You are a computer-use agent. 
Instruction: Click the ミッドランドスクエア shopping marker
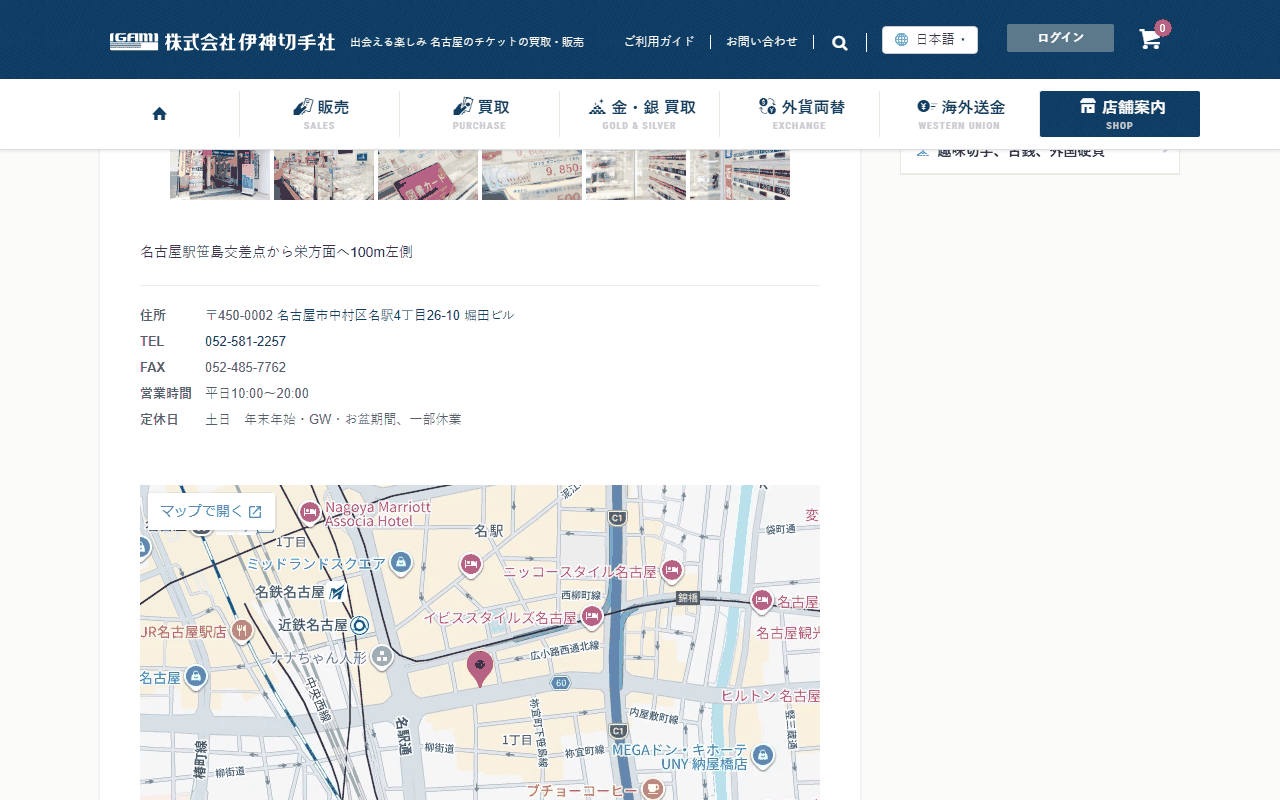click(401, 563)
